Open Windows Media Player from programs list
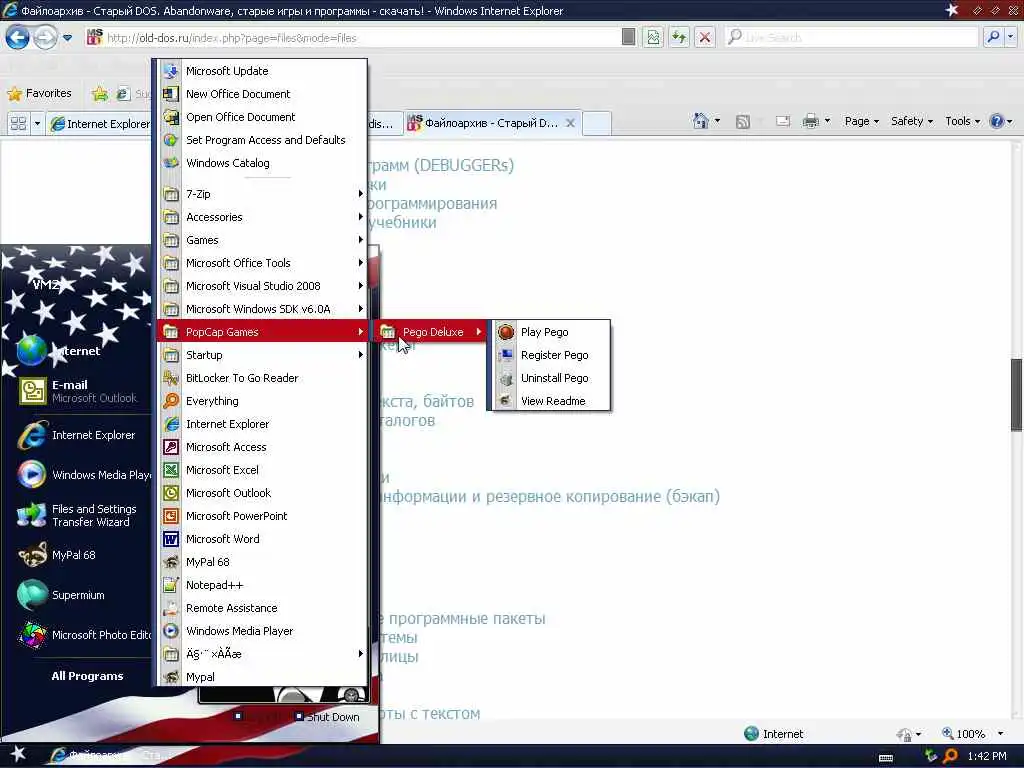1024x768 pixels. pos(263,631)
